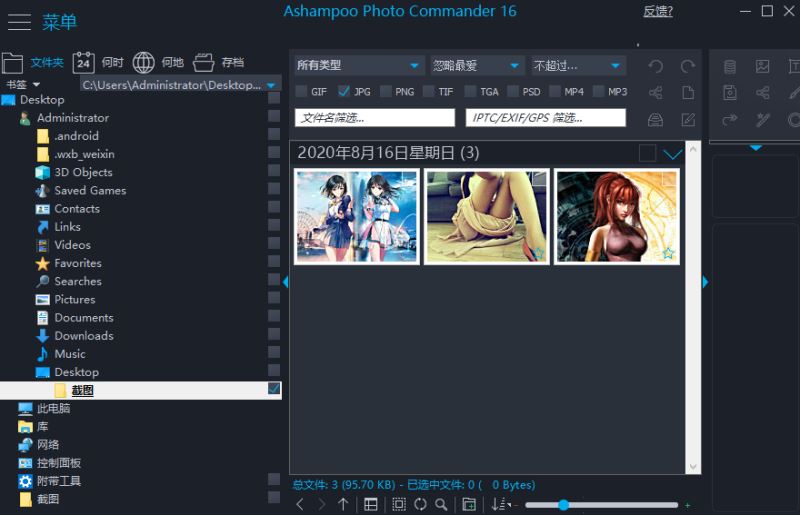
Task: Go back with the left arrow icon
Action: pyautogui.click(x=300, y=504)
